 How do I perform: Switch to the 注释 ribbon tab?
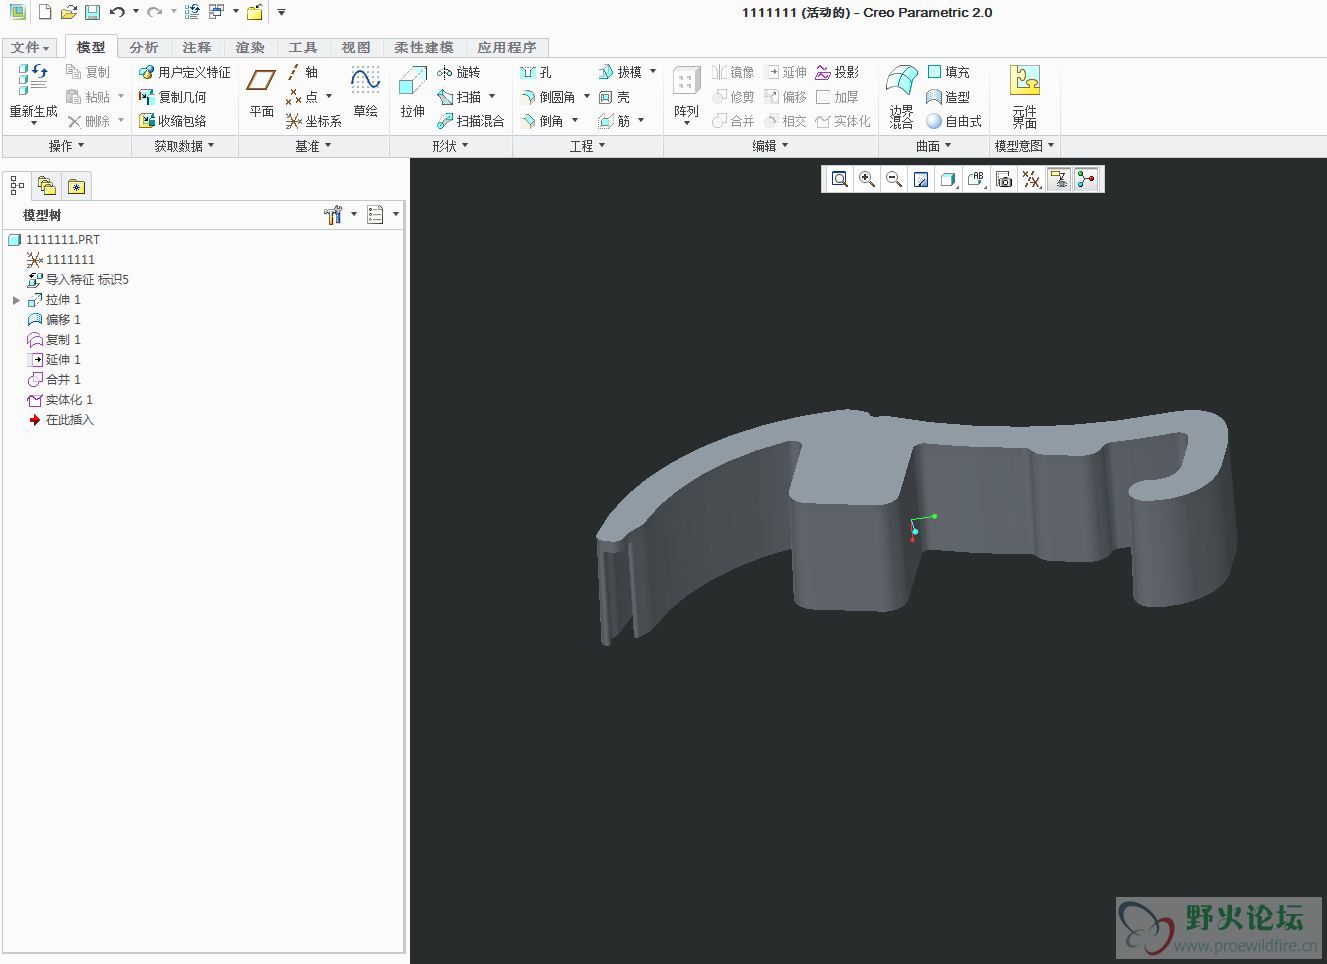197,47
